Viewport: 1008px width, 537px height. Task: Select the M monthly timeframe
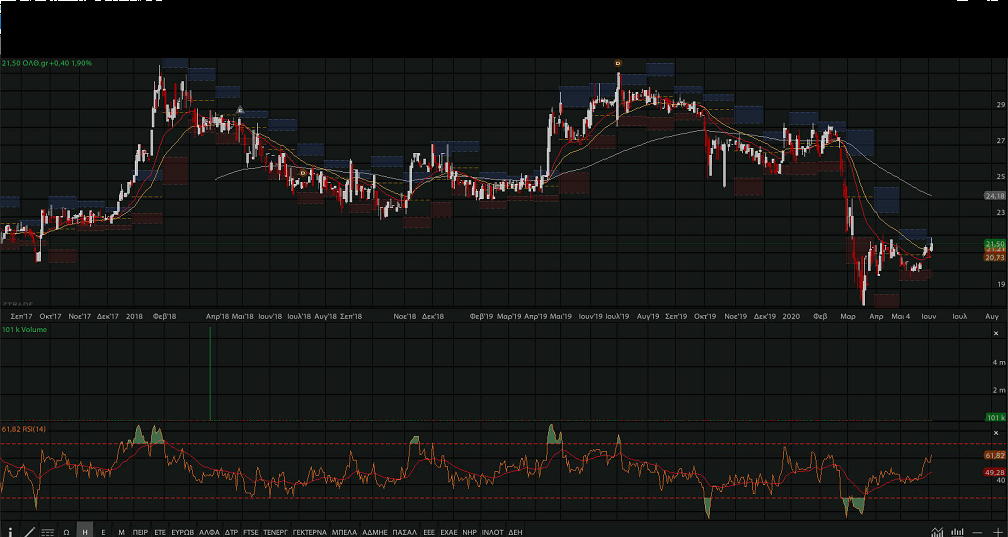pyautogui.click(x=121, y=532)
